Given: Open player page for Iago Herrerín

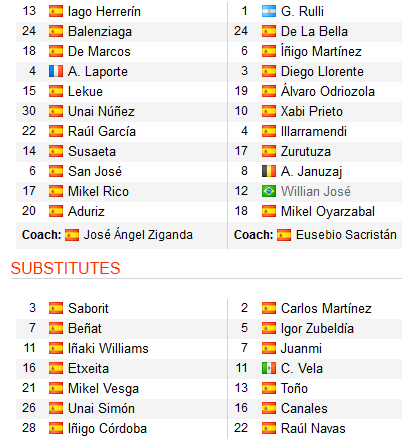Looking at the screenshot, I should (104, 12).
